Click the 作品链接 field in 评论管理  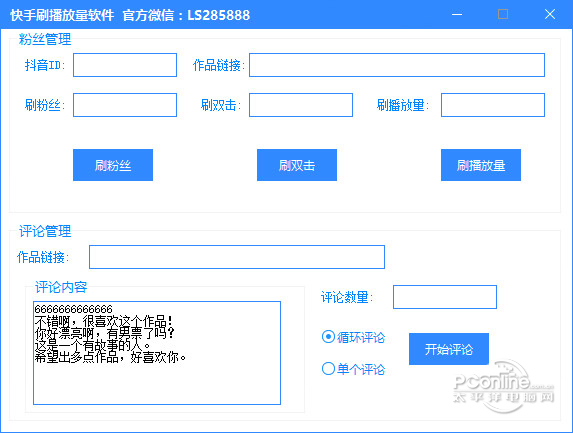tap(237, 257)
